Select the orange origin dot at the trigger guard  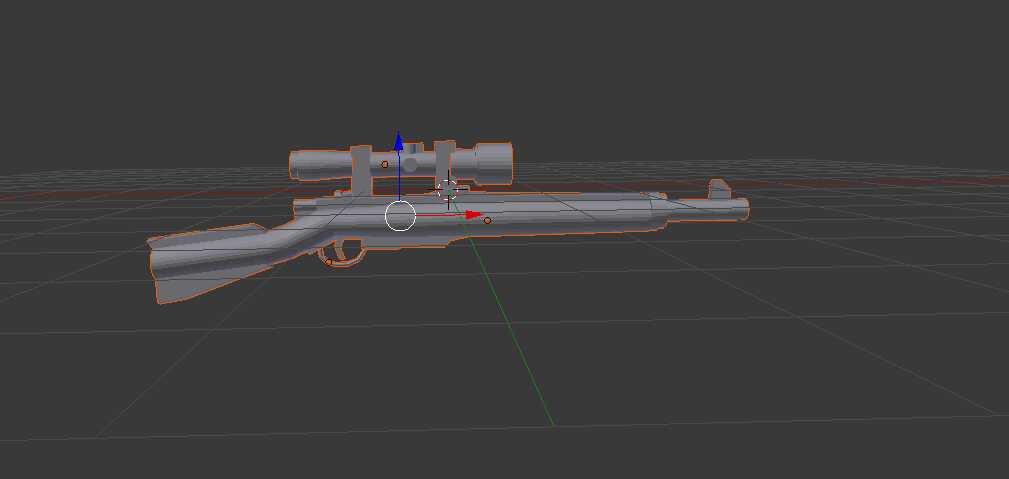click(328, 262)
